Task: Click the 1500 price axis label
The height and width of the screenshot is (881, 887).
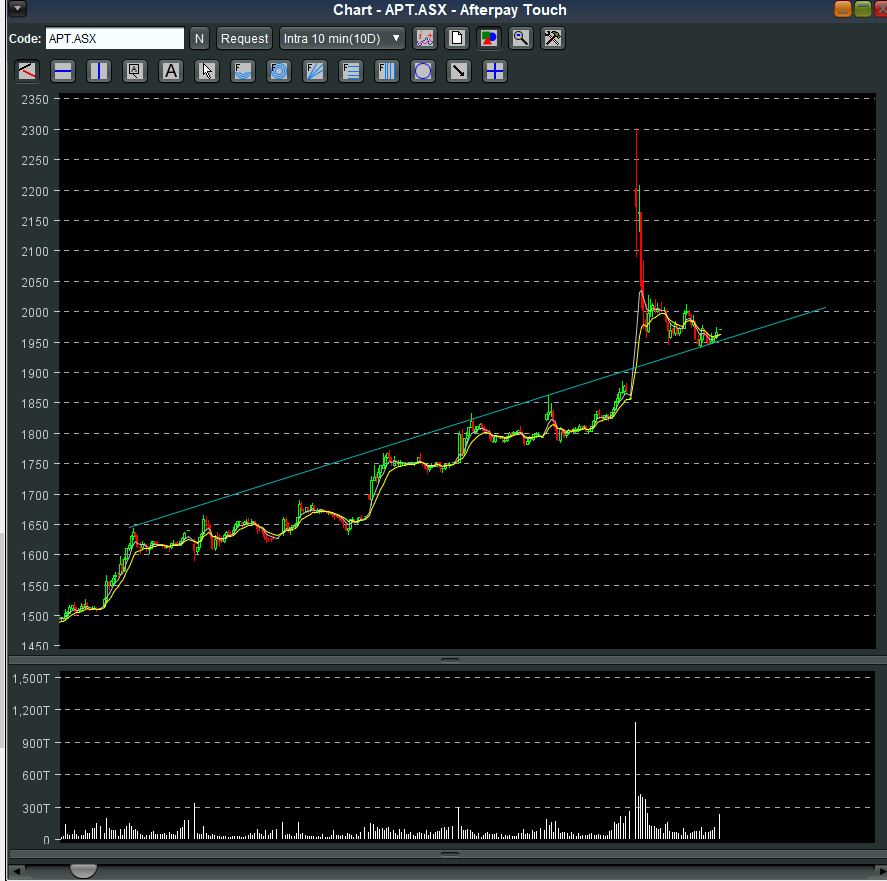Action: [x=35, y=616]
